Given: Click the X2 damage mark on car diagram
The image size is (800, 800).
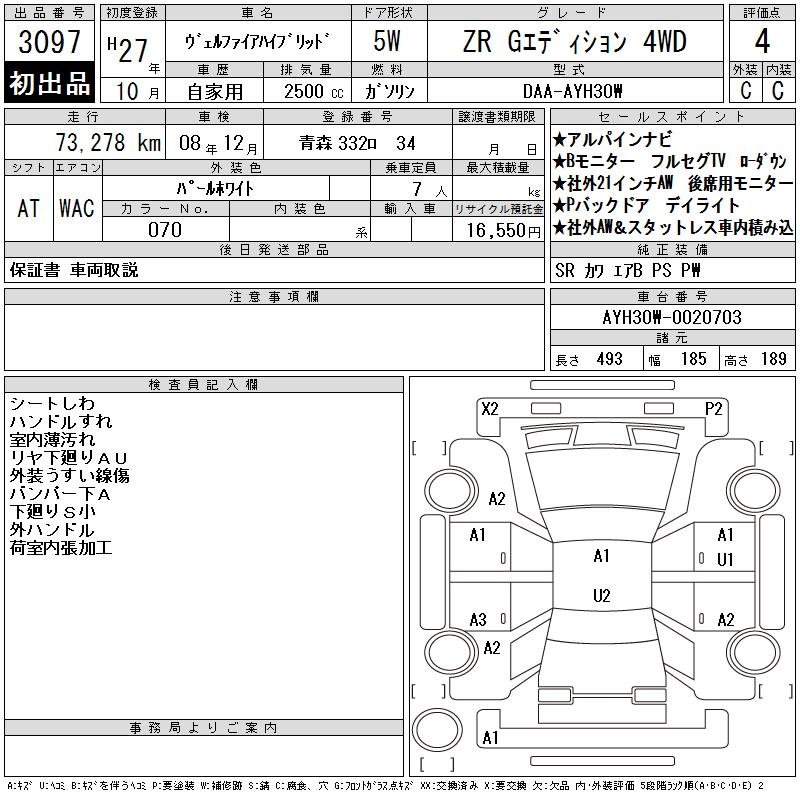Looking at the screenshot, I should click(x=489, y=408).
